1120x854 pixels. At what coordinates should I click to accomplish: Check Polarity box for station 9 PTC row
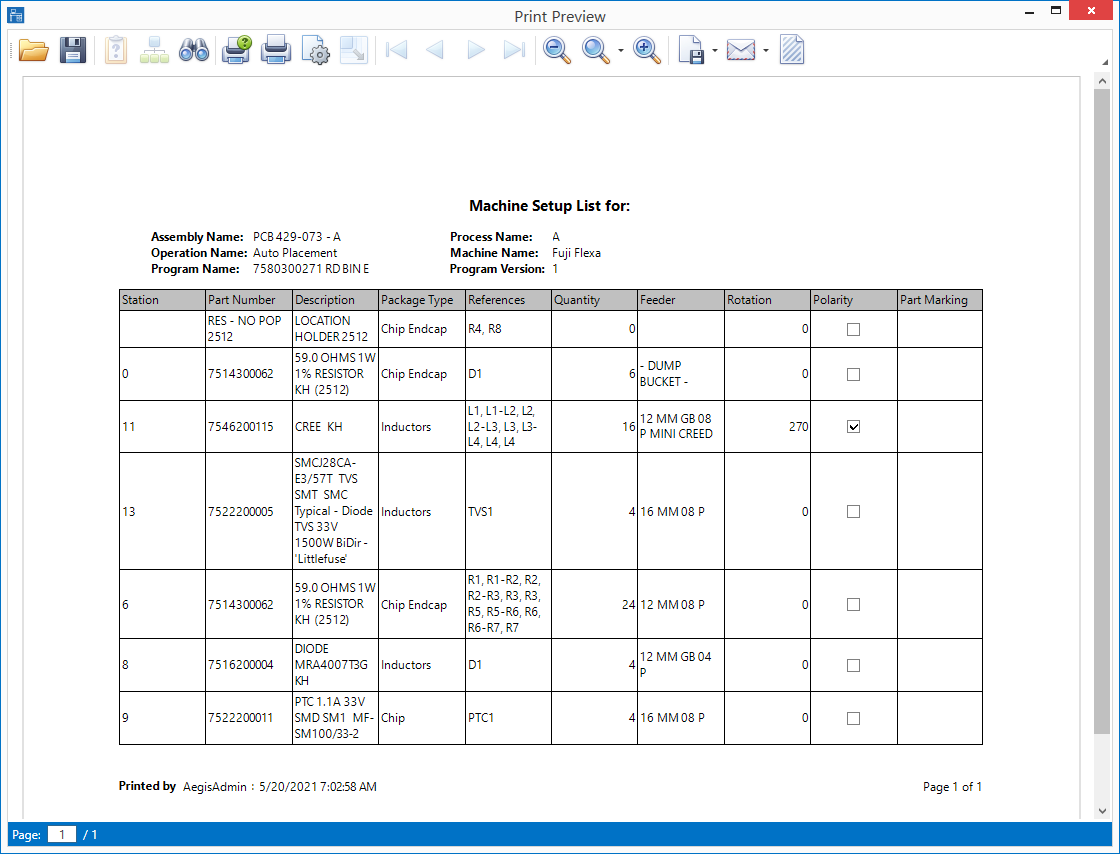click(853, 718)
